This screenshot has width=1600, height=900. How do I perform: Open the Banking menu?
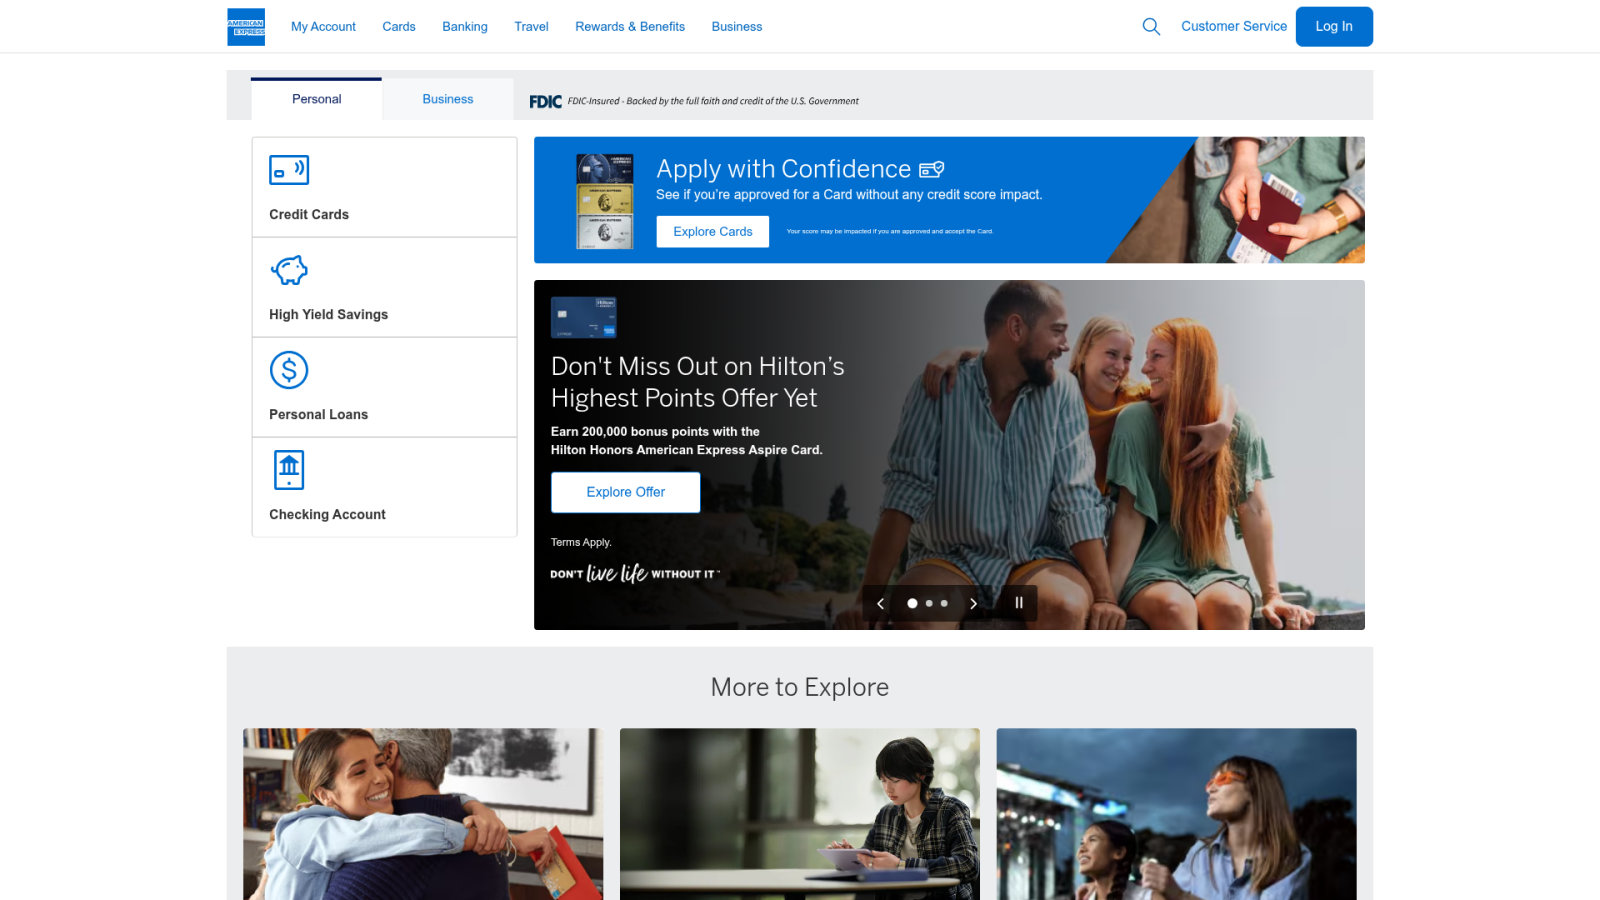465,27
